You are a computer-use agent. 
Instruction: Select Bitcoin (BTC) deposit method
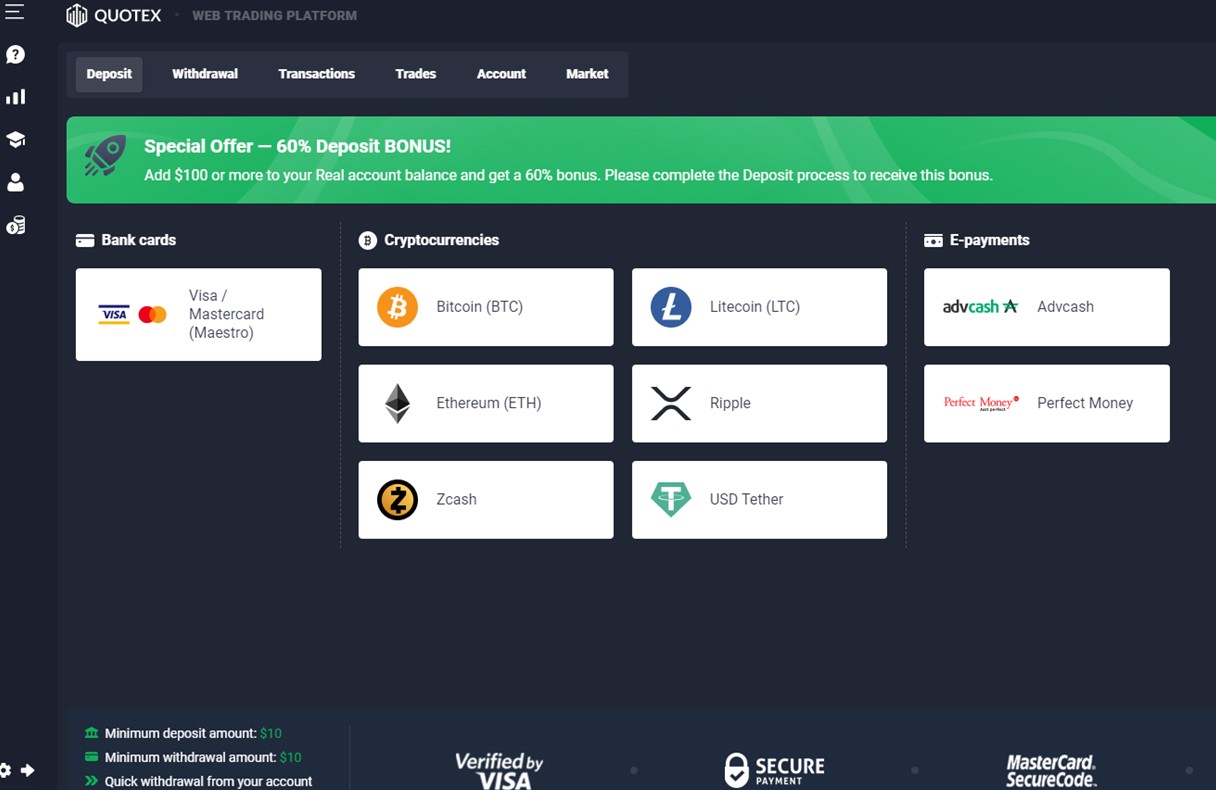(486, 307)
